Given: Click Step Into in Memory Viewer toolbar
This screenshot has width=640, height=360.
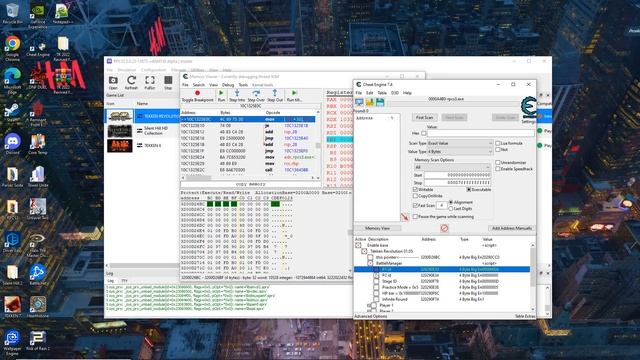Looking at the screenshot, I should pyautogui.click(x=237, y=96).
